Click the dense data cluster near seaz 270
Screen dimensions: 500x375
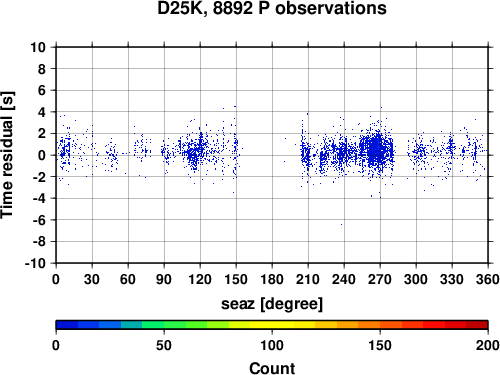tap(376, 151)
